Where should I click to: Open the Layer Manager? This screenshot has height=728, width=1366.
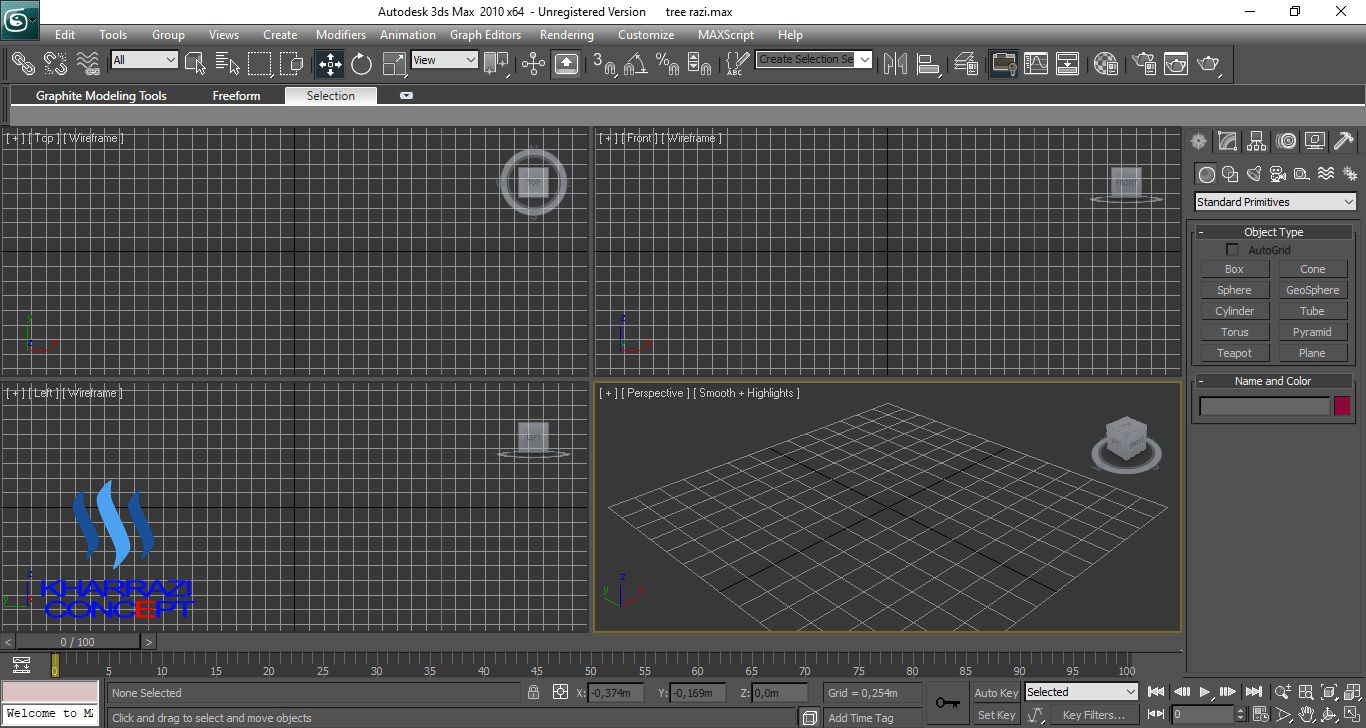pos(965,64)
